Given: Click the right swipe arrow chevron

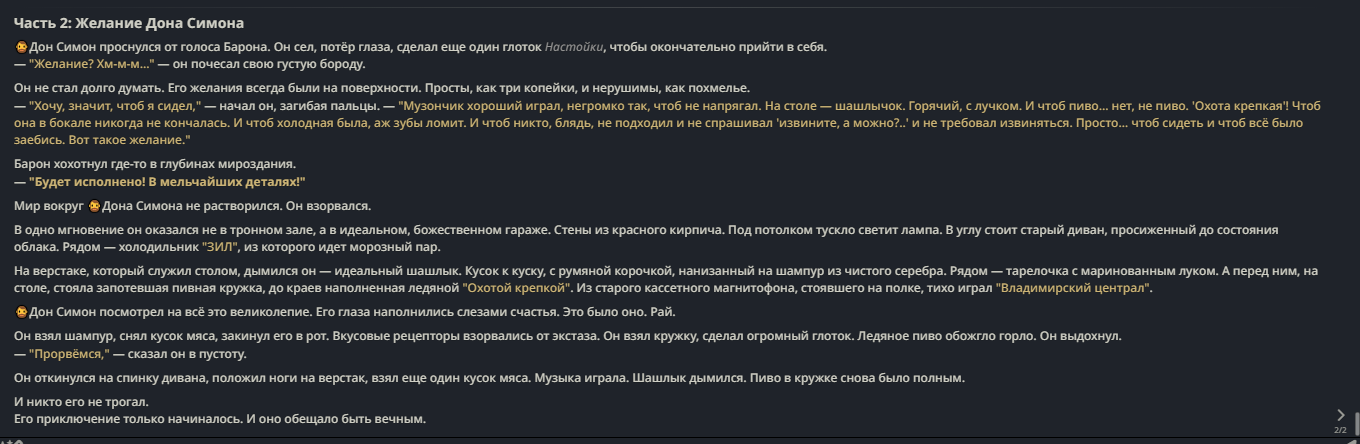Looking at the screenshot, I should point(1341,414).
